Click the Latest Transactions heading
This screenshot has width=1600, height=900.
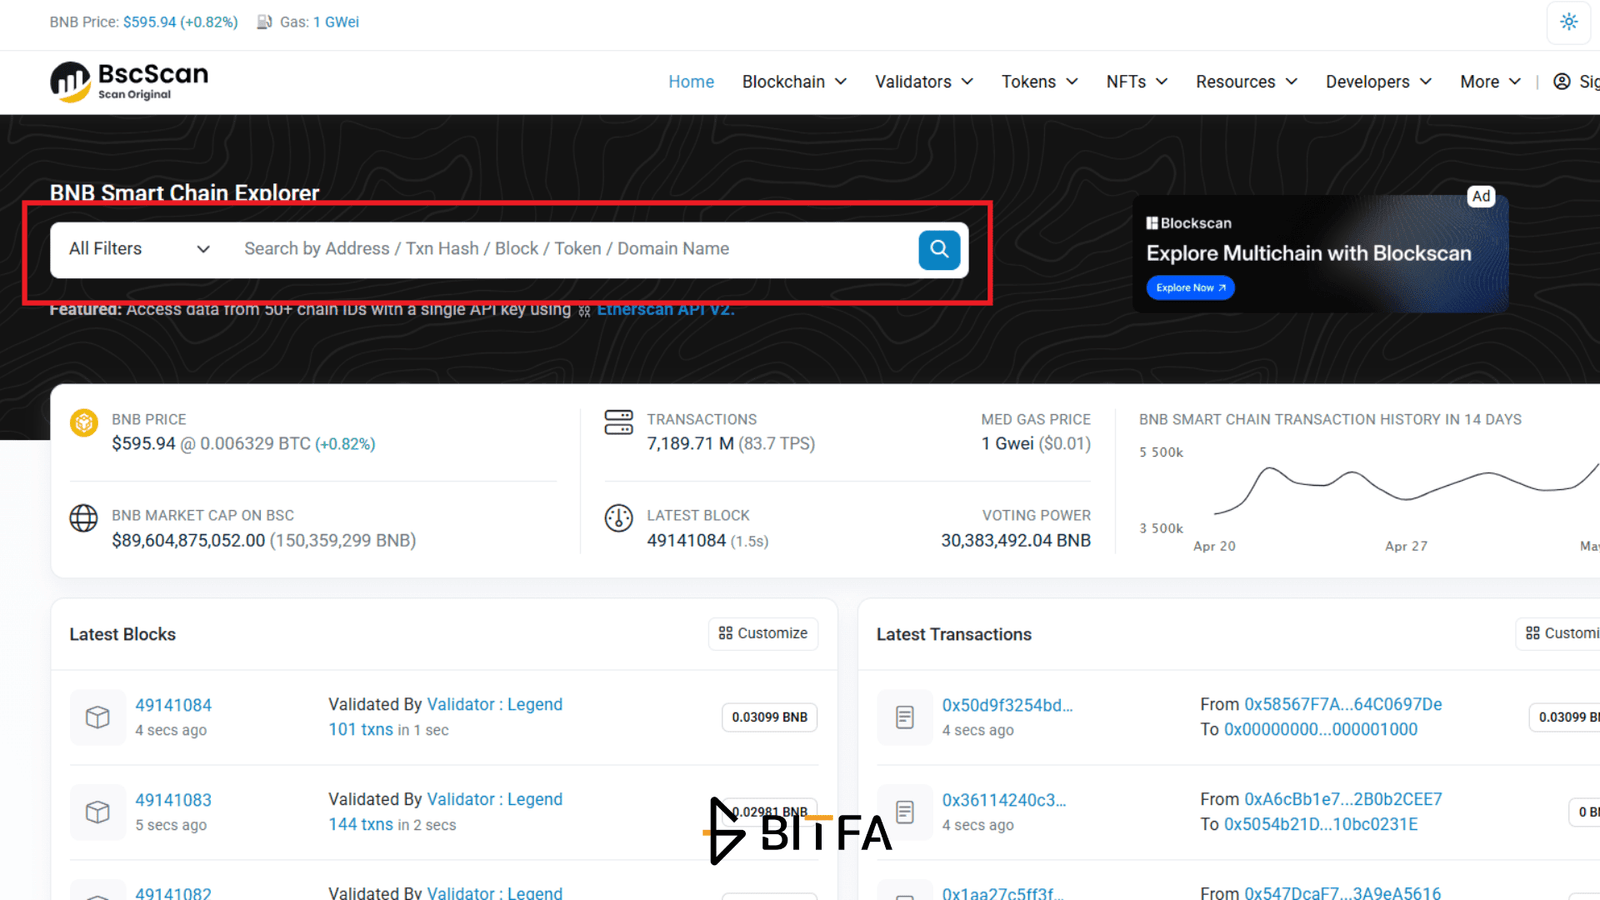point(954,634)
